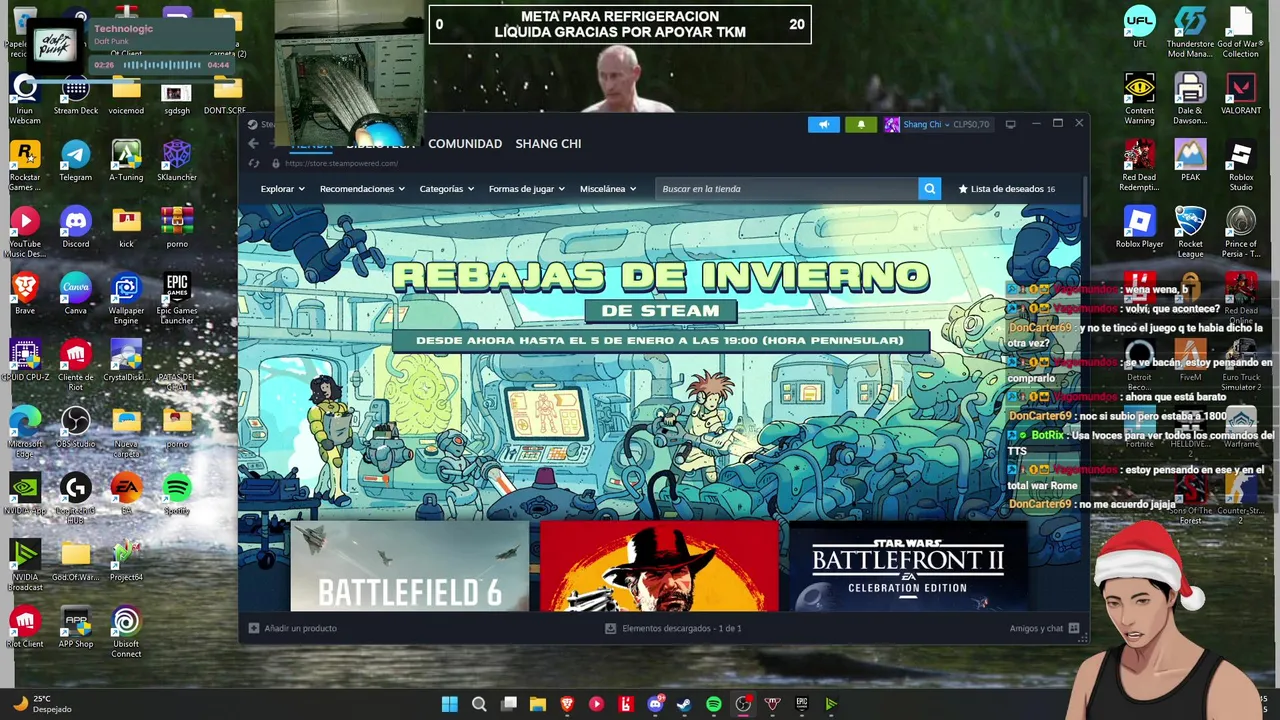Open Cliente de Riot desktop shortcut

pos(76,365)
